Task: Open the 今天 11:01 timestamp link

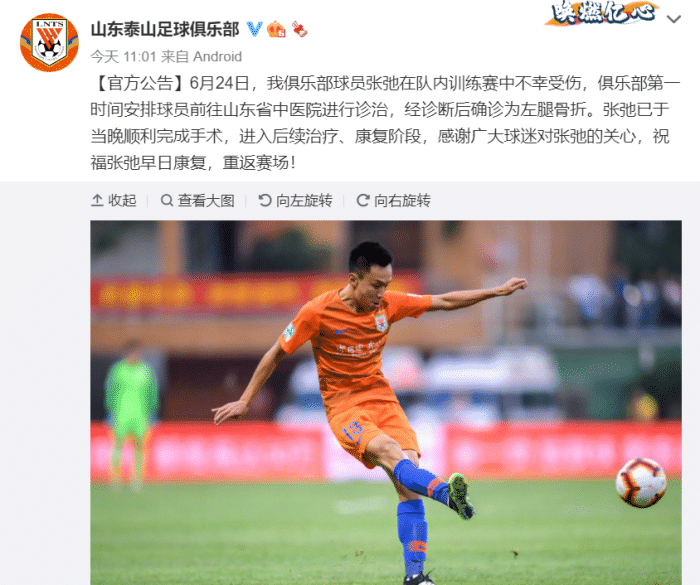Action: (x=123, y=57)
